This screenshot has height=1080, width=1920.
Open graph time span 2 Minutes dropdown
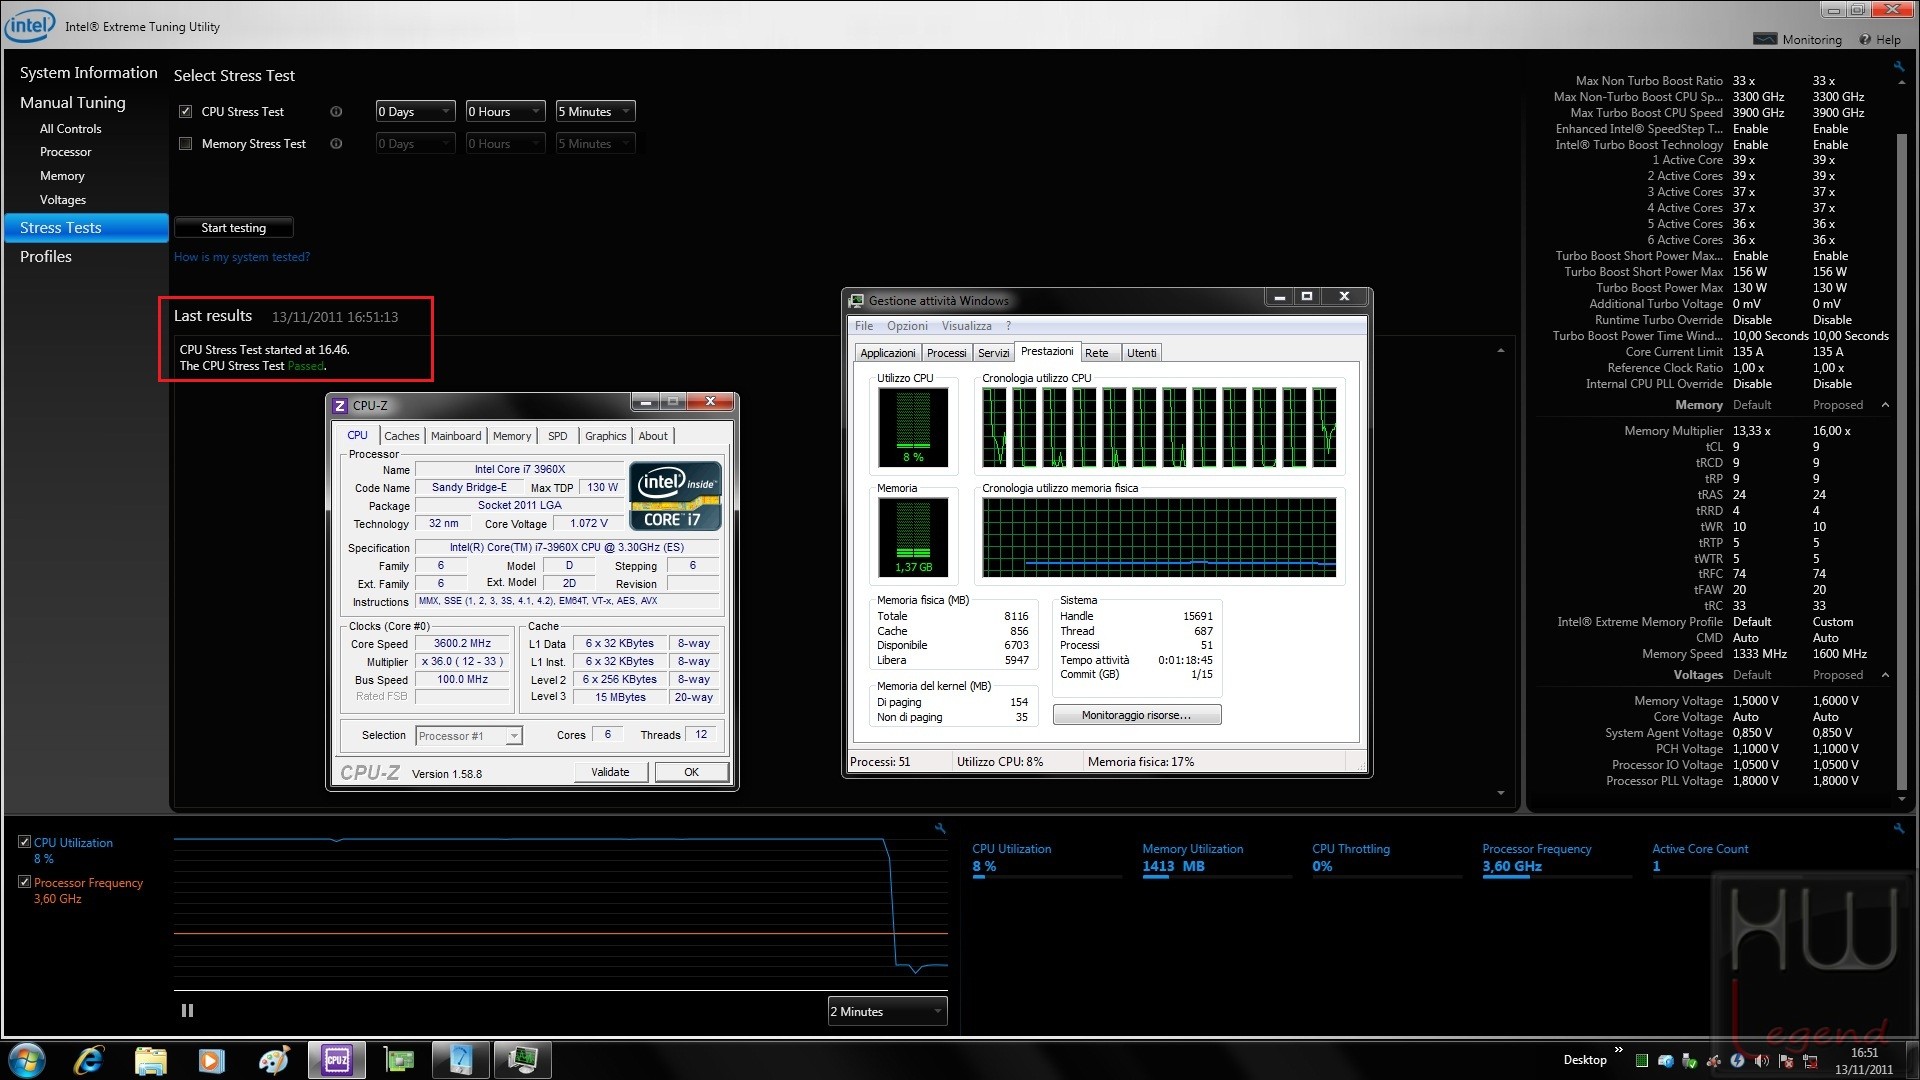(887, 1011)
